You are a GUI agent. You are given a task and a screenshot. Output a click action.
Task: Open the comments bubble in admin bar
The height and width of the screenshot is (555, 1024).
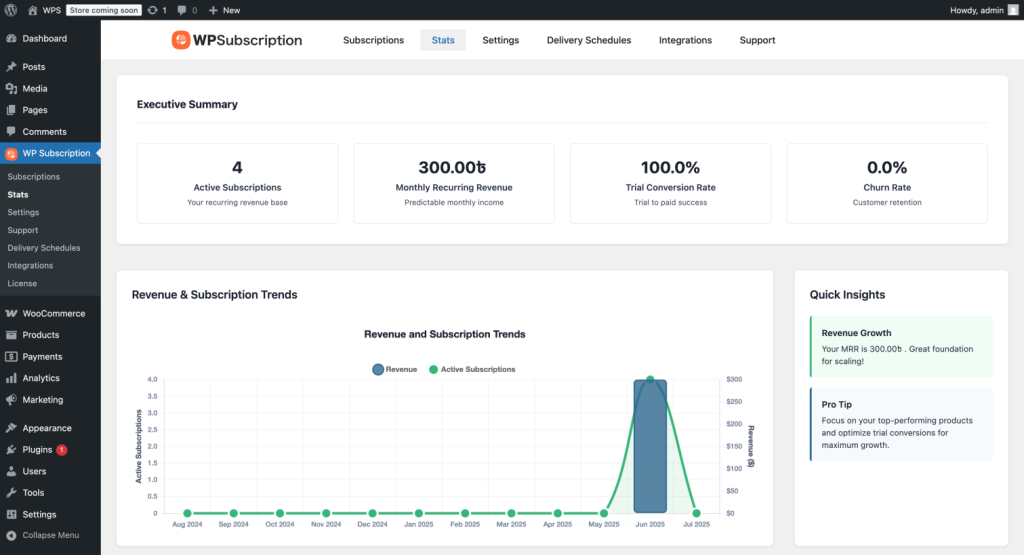point(182,10)
